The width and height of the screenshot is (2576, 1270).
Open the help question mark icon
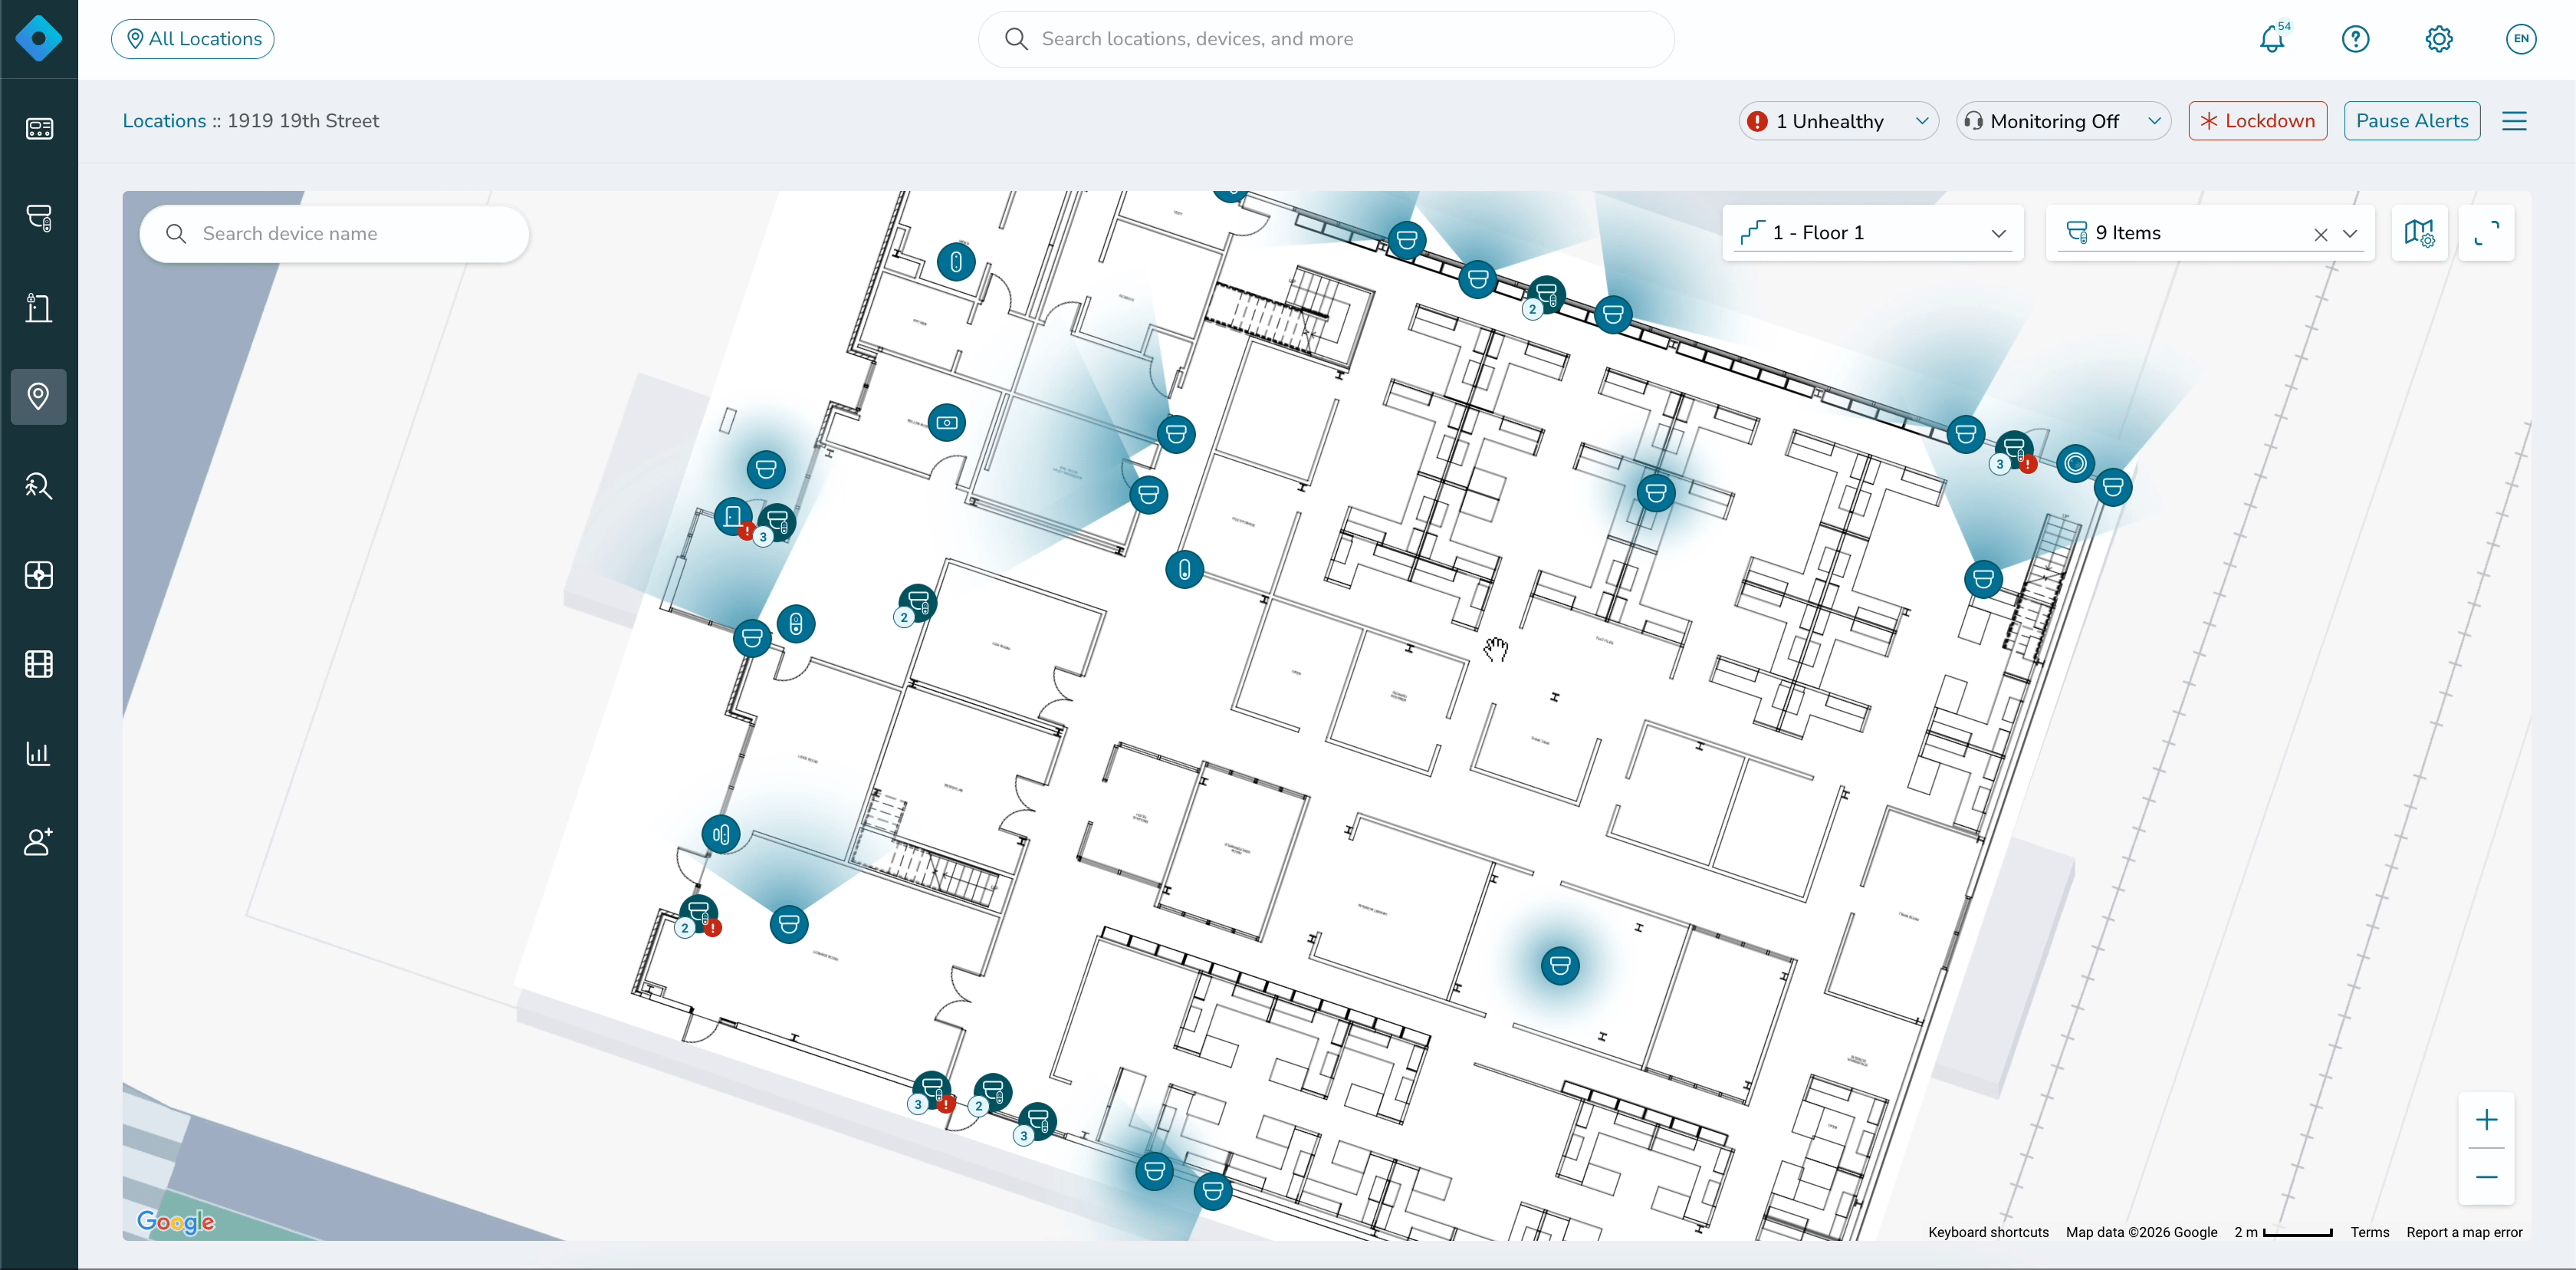[2355, 39]
